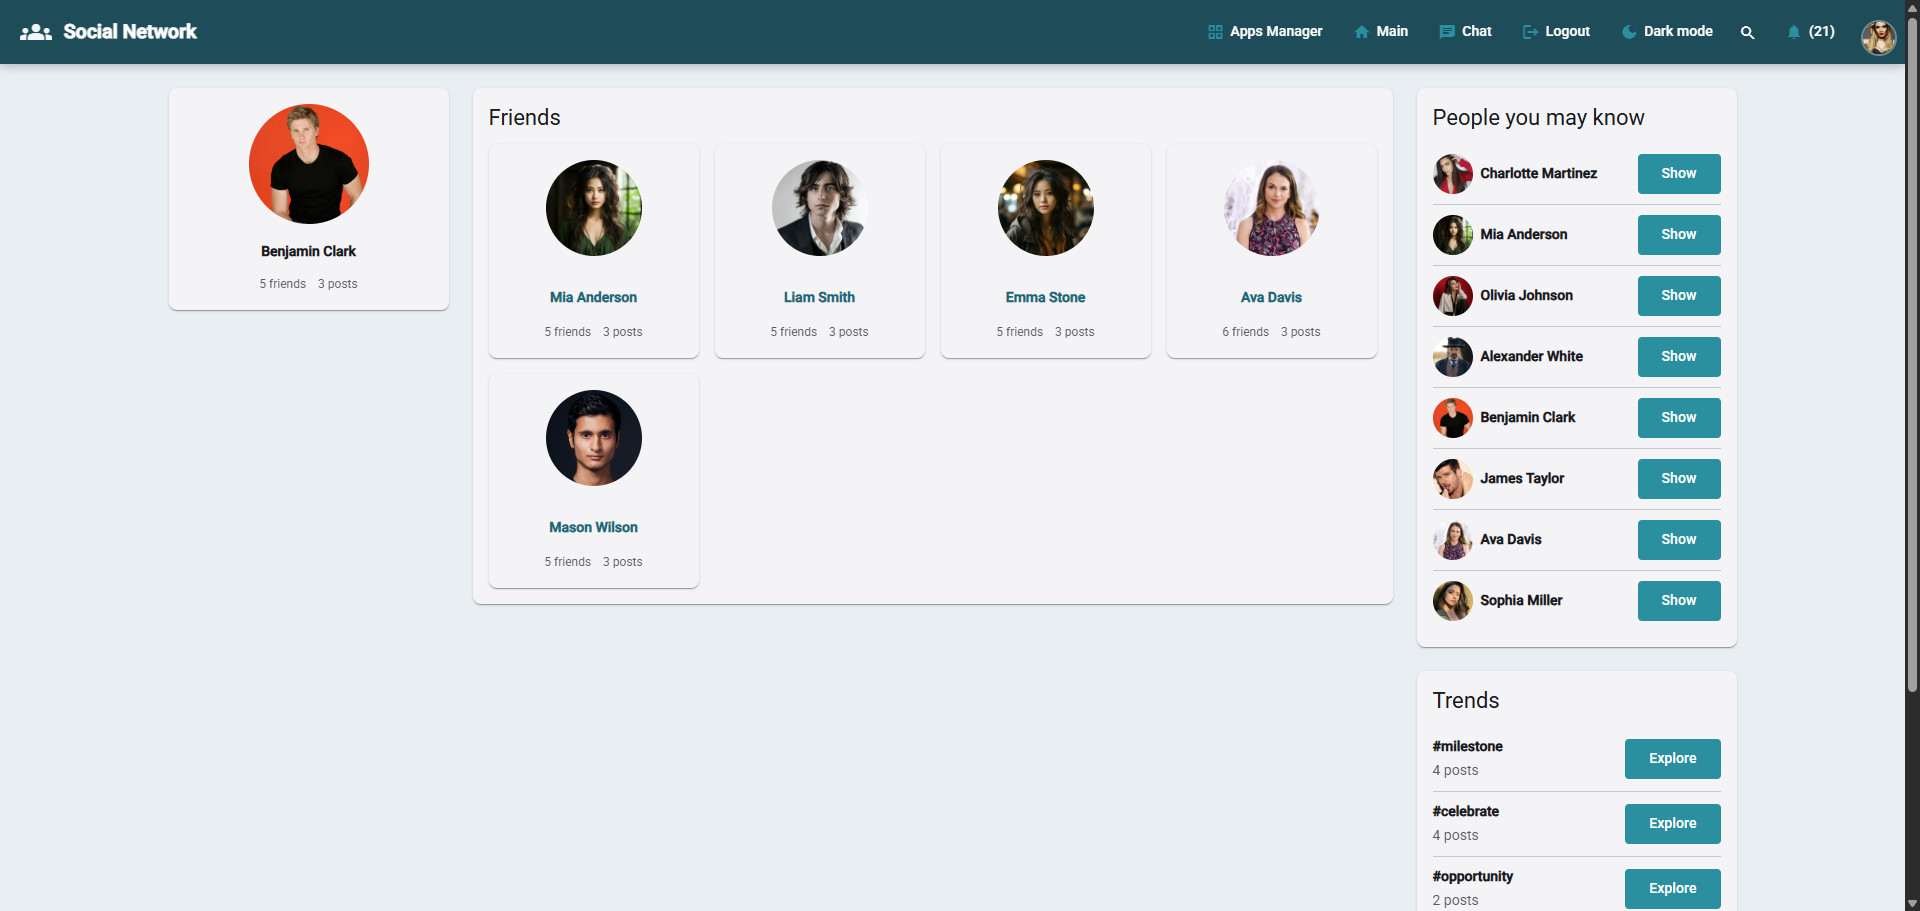Show Mia Anderson in People you may know

point(1679,235)
